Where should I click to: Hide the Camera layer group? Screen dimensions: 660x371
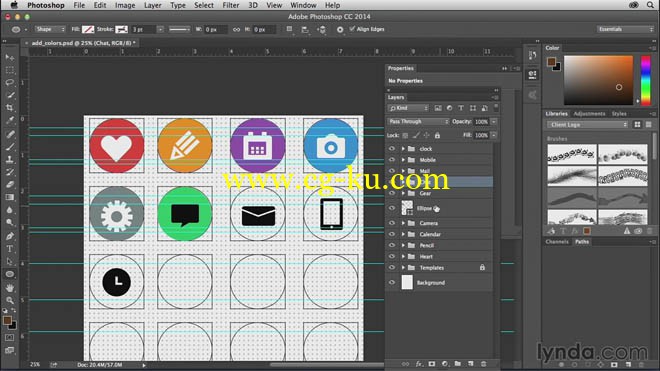392,223
